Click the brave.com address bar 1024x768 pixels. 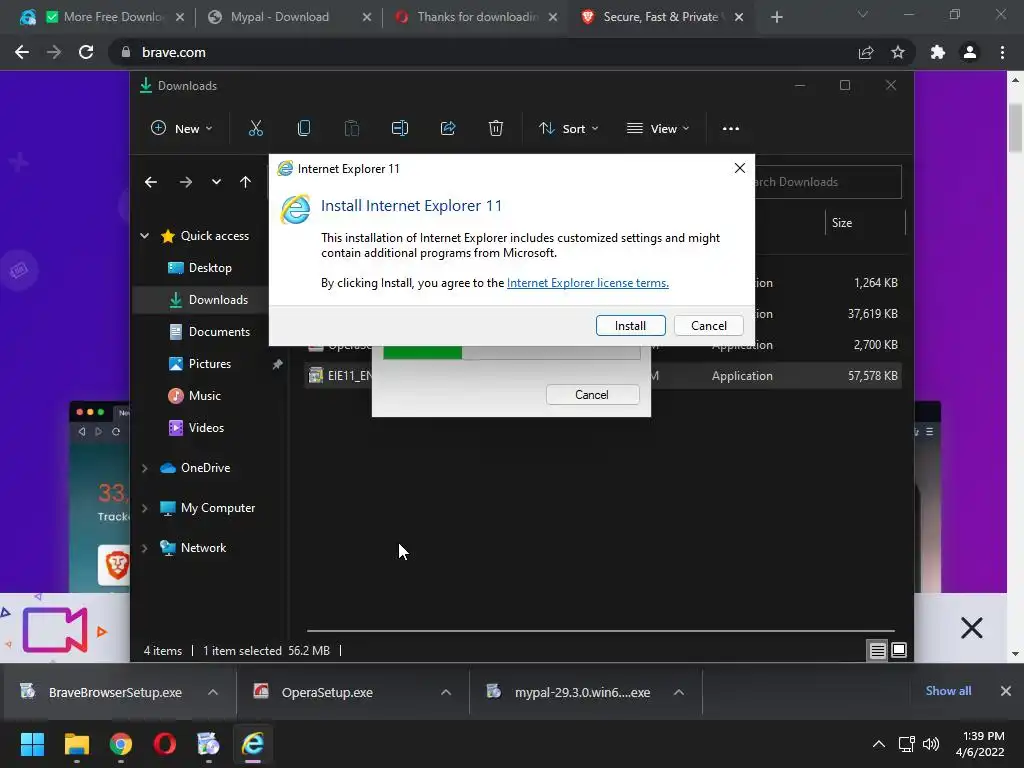tap(483, 52)
